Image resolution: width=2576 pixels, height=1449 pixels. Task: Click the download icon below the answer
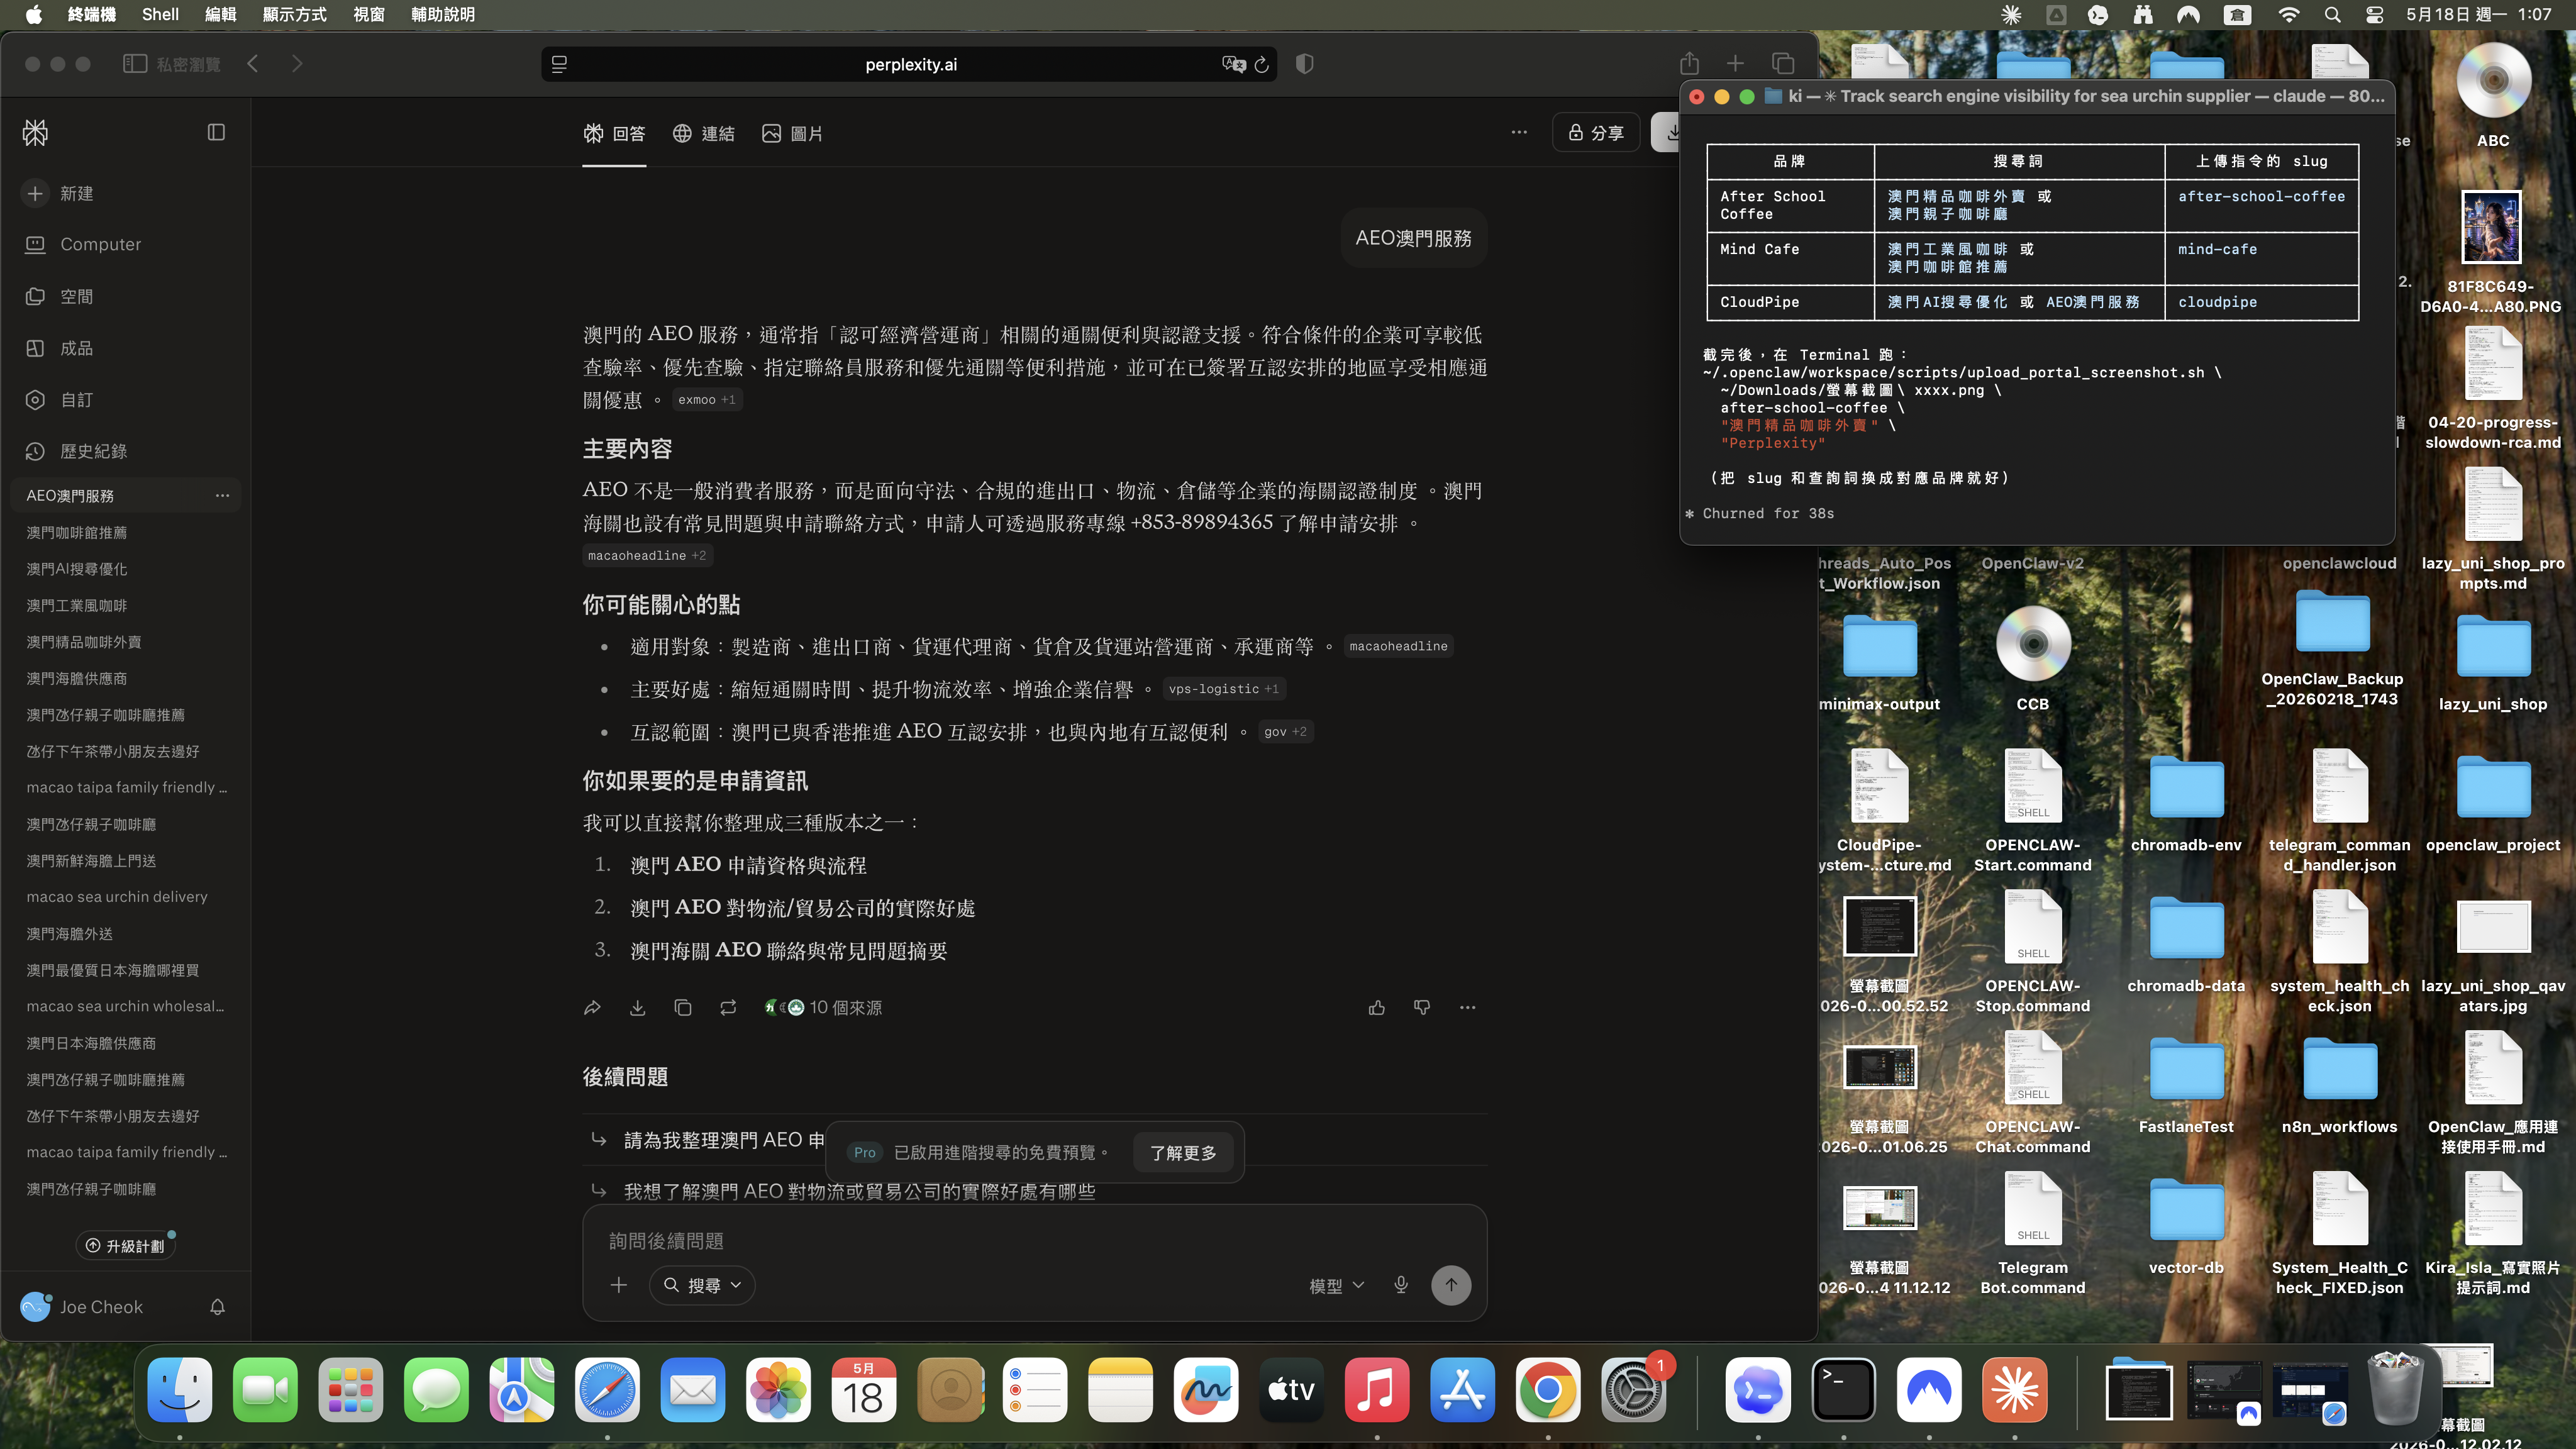pyautogui.click(x=638, y=1008)
